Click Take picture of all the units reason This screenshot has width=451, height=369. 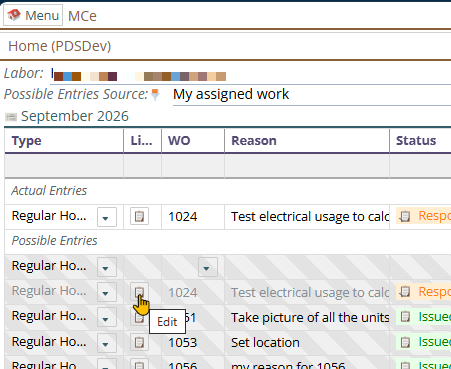pyautogui.click(x=310, y=318)
